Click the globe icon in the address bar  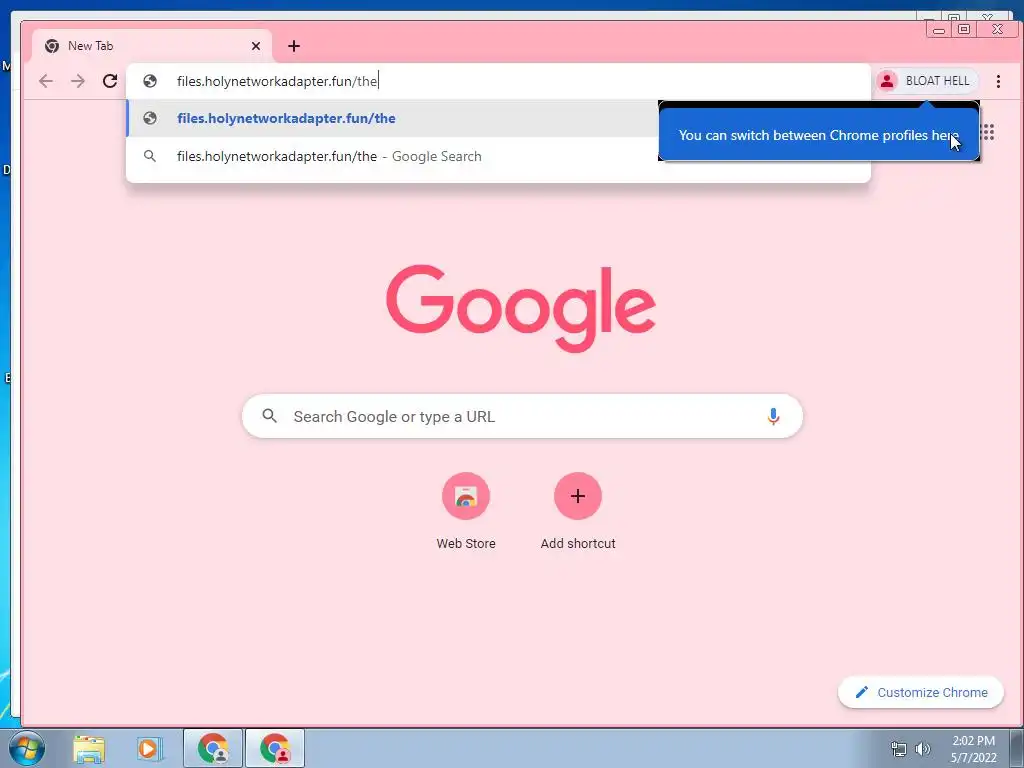tap(150, 81)
